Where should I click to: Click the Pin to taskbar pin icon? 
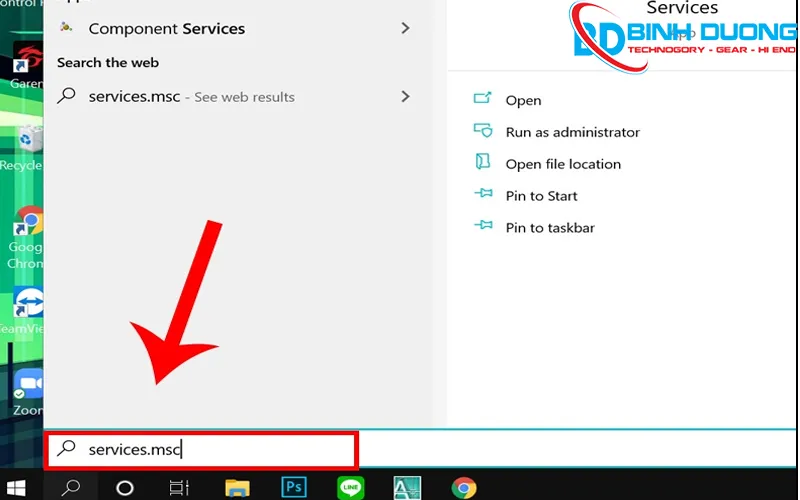click(x=483, y=224)
